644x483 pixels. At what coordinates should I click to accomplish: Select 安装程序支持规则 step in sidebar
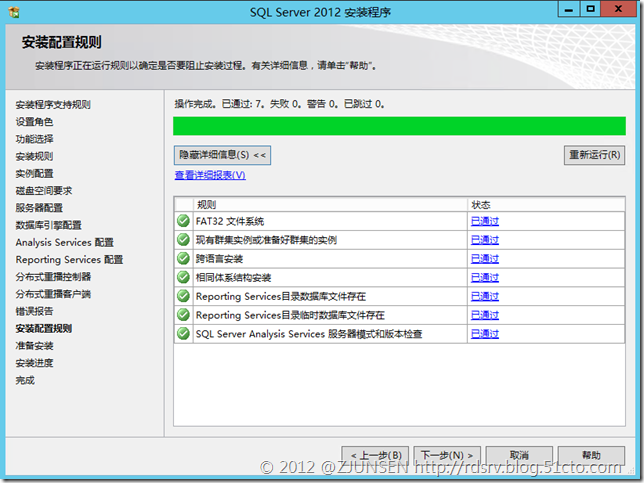pyautogui.click(x=53, y=105)
